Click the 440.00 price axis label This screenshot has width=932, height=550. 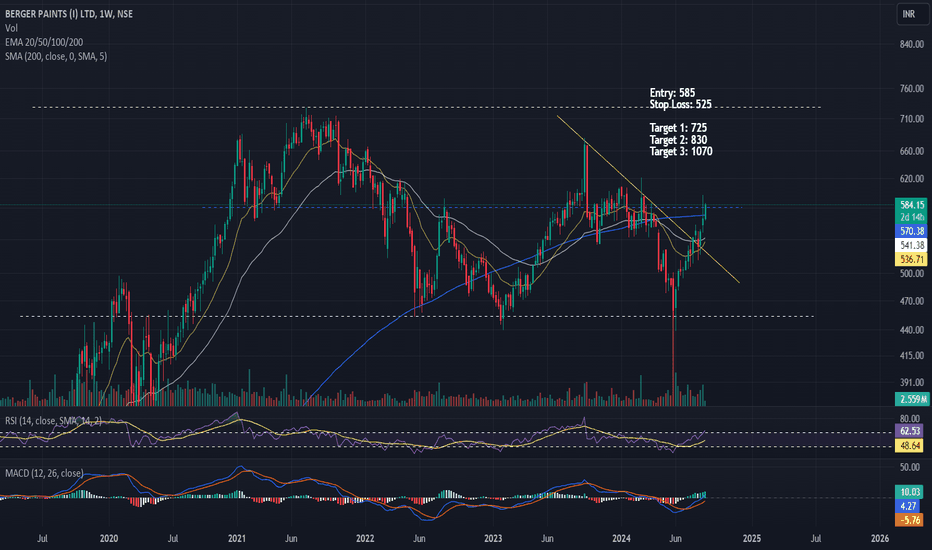[x=912, y=330]
